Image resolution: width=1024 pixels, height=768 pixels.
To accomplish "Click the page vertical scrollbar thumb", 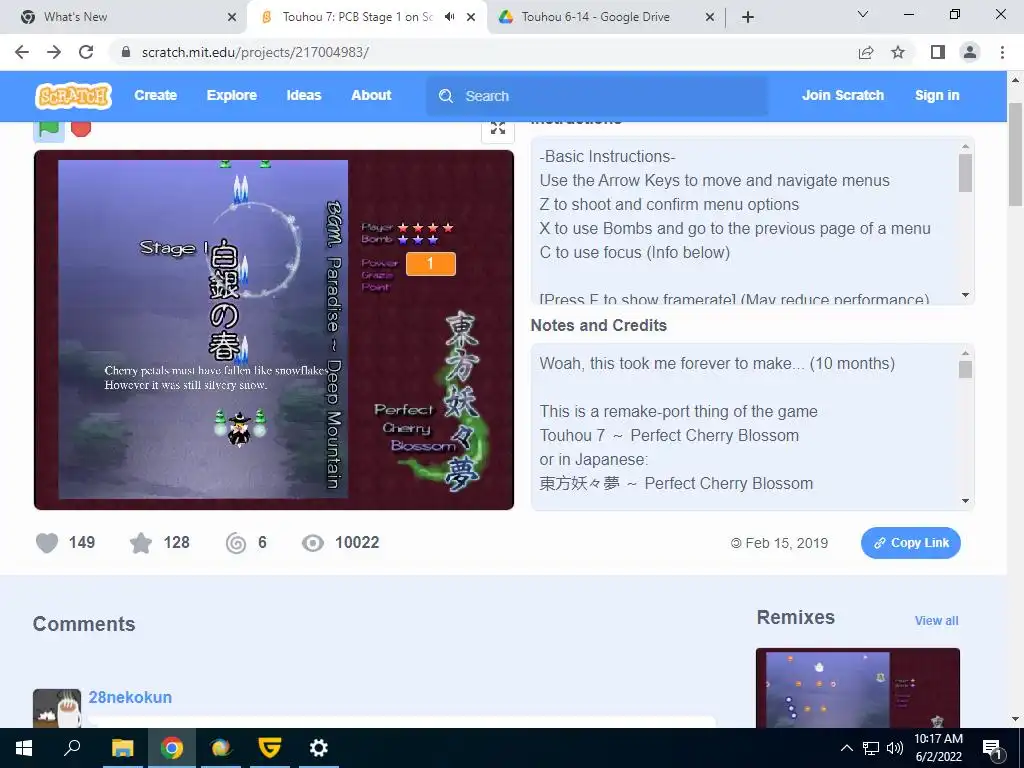I will [1016, 154].
